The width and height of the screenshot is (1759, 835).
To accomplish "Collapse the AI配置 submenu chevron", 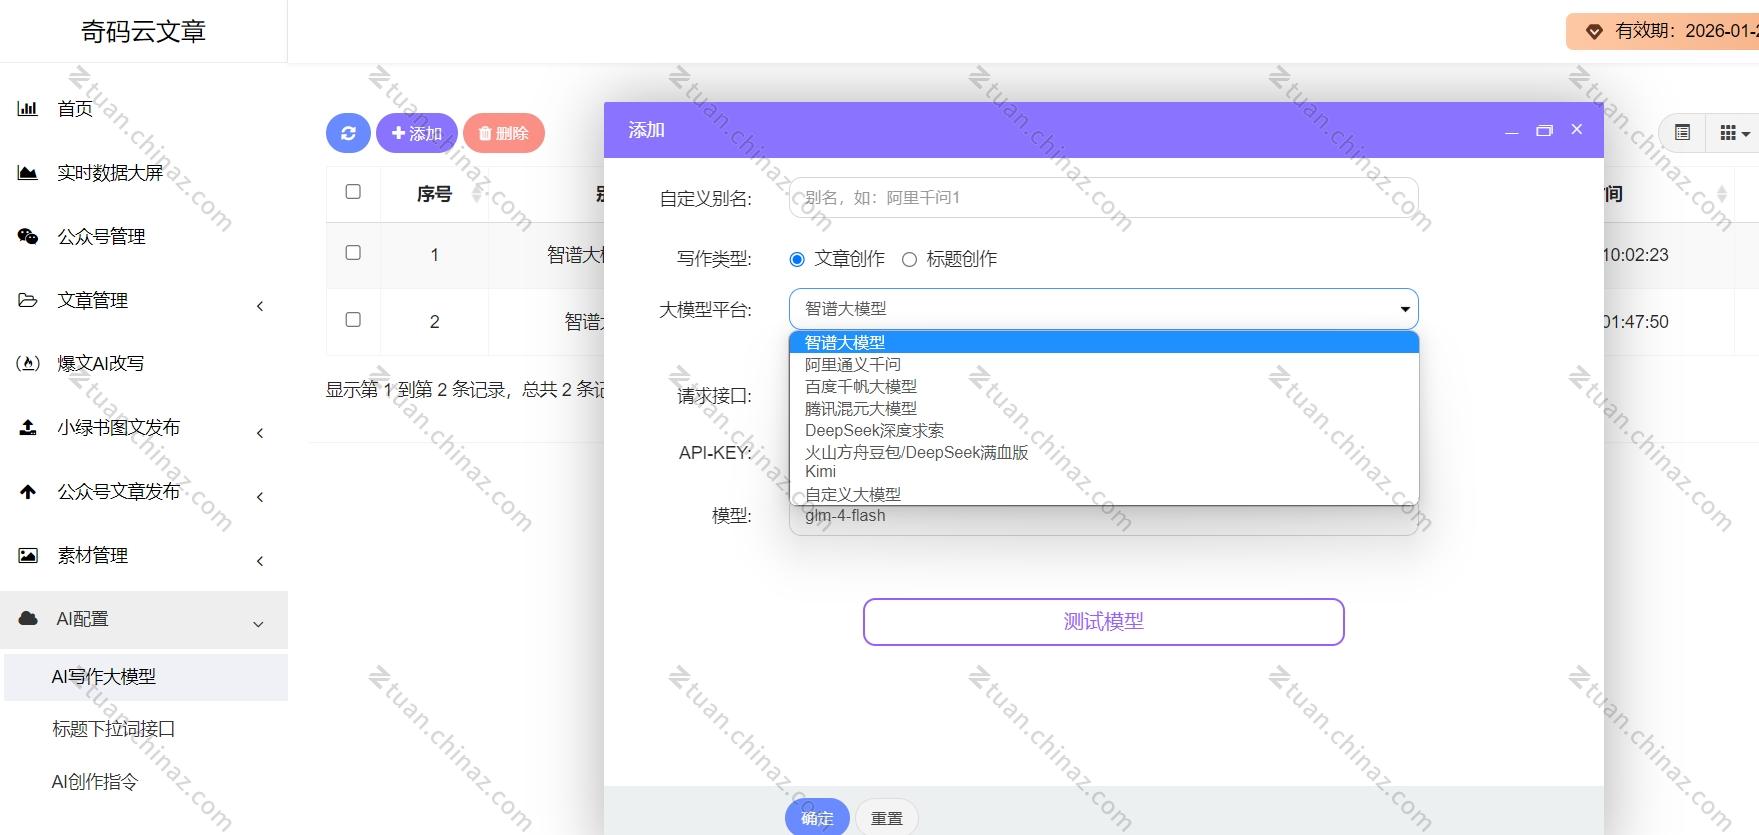I will (258, 624).
